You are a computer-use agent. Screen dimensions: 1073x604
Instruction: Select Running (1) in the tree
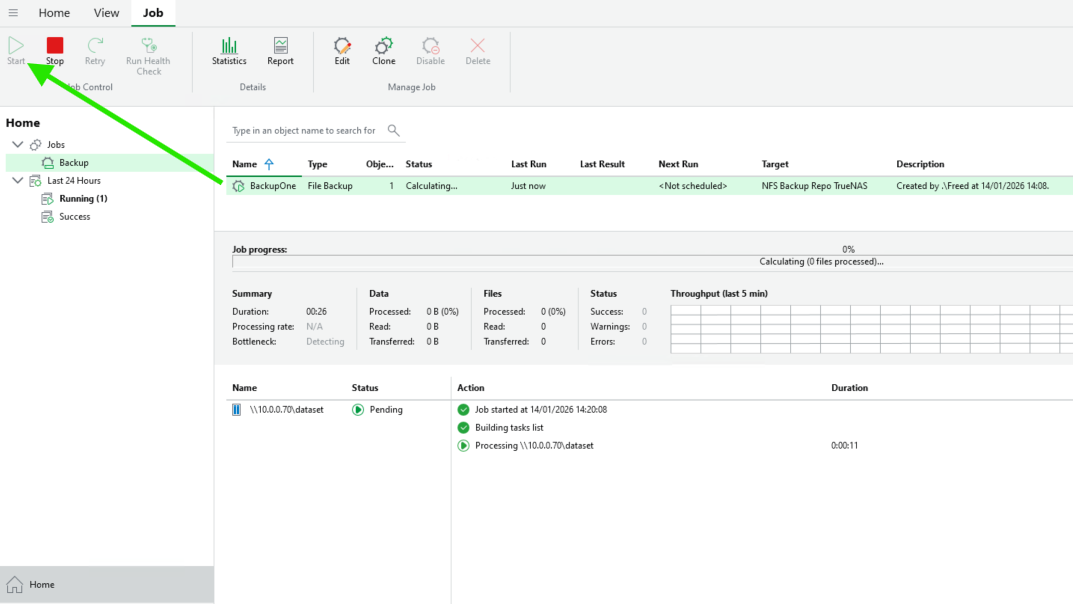click(x=83, y=199)
